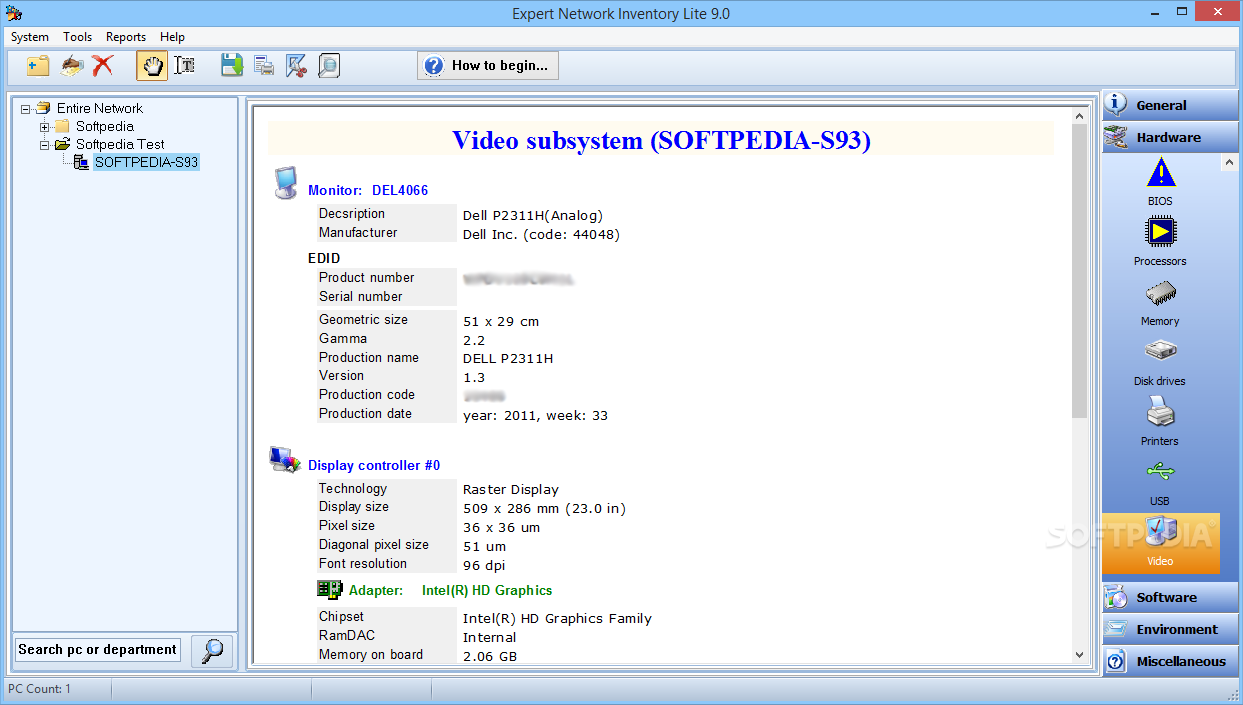This screenshot has height=705, width=1243.
Task: Select the Softpedia Test folder
Action: tap(120, 145)
